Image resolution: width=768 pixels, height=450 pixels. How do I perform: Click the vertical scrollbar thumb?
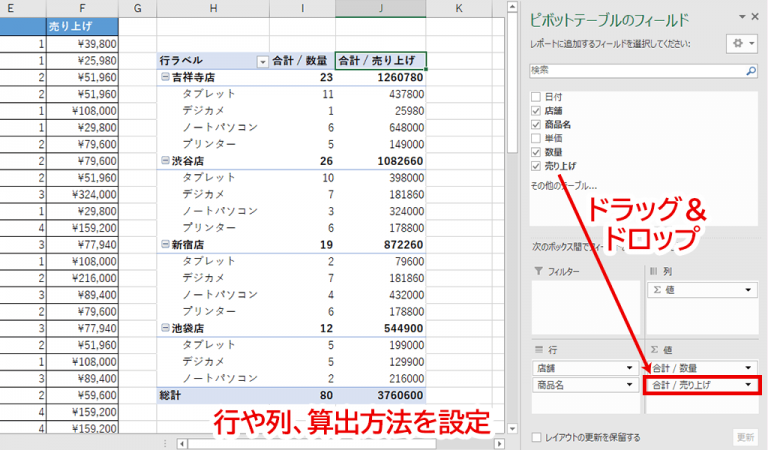512,82
